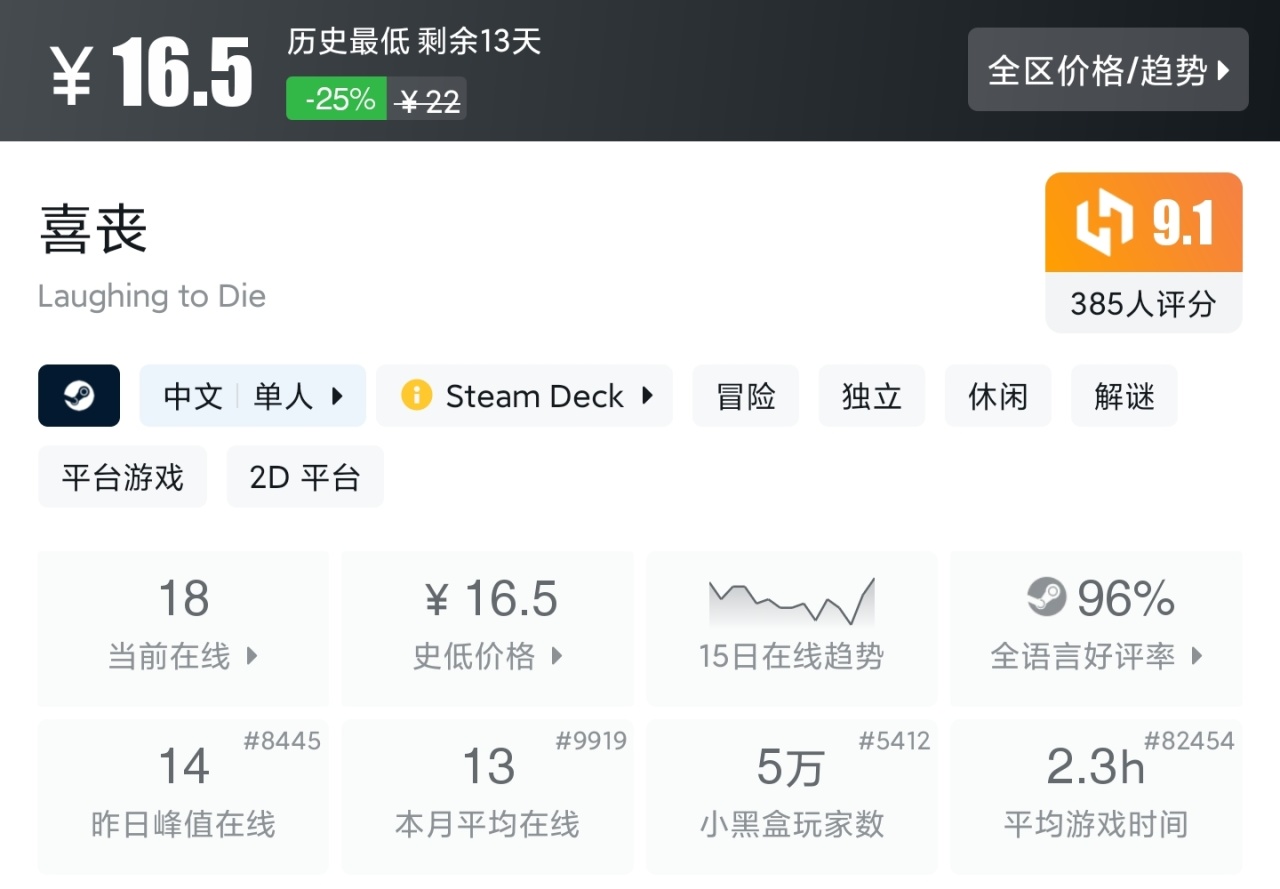This screenshot has width=1280, height=889.
Task: Open 全区价格/趋势 regional price trends
Action: [1108, 70]
